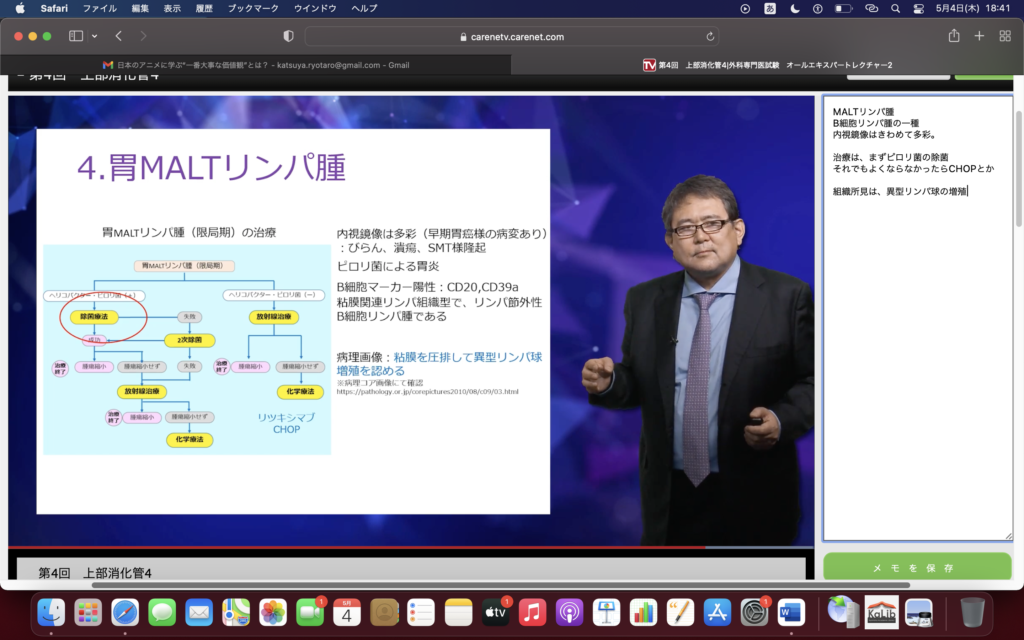Open the Japanese input source menu

[x=771, y=8]
